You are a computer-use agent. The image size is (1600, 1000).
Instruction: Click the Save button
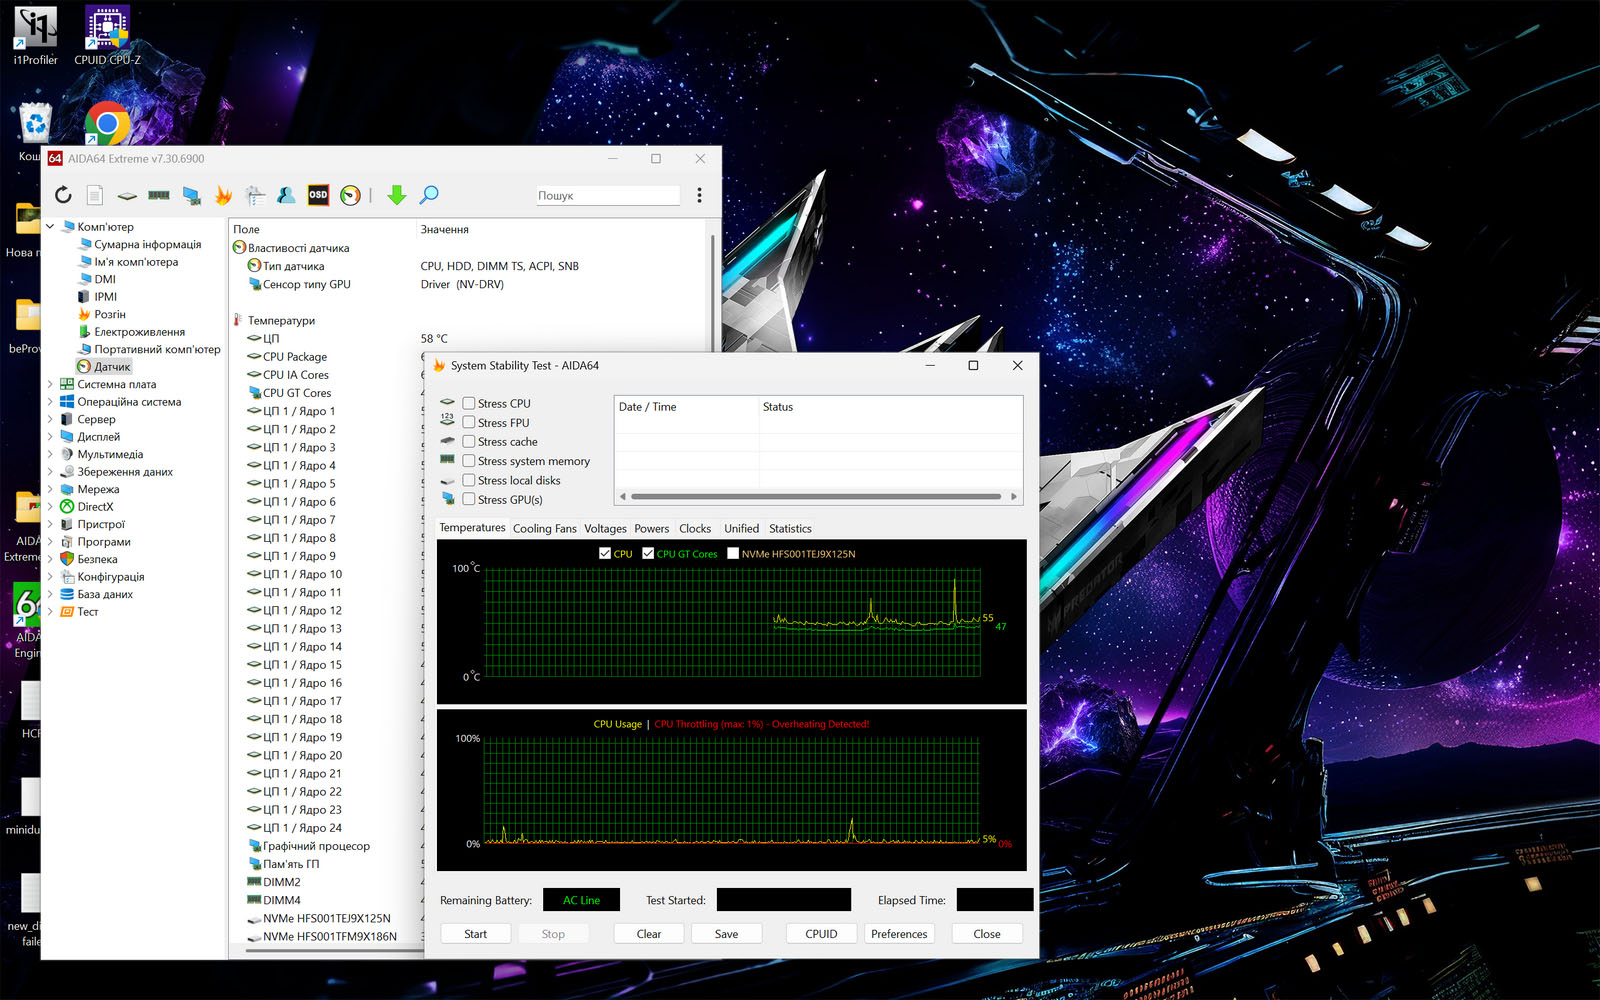click(727, 934)
